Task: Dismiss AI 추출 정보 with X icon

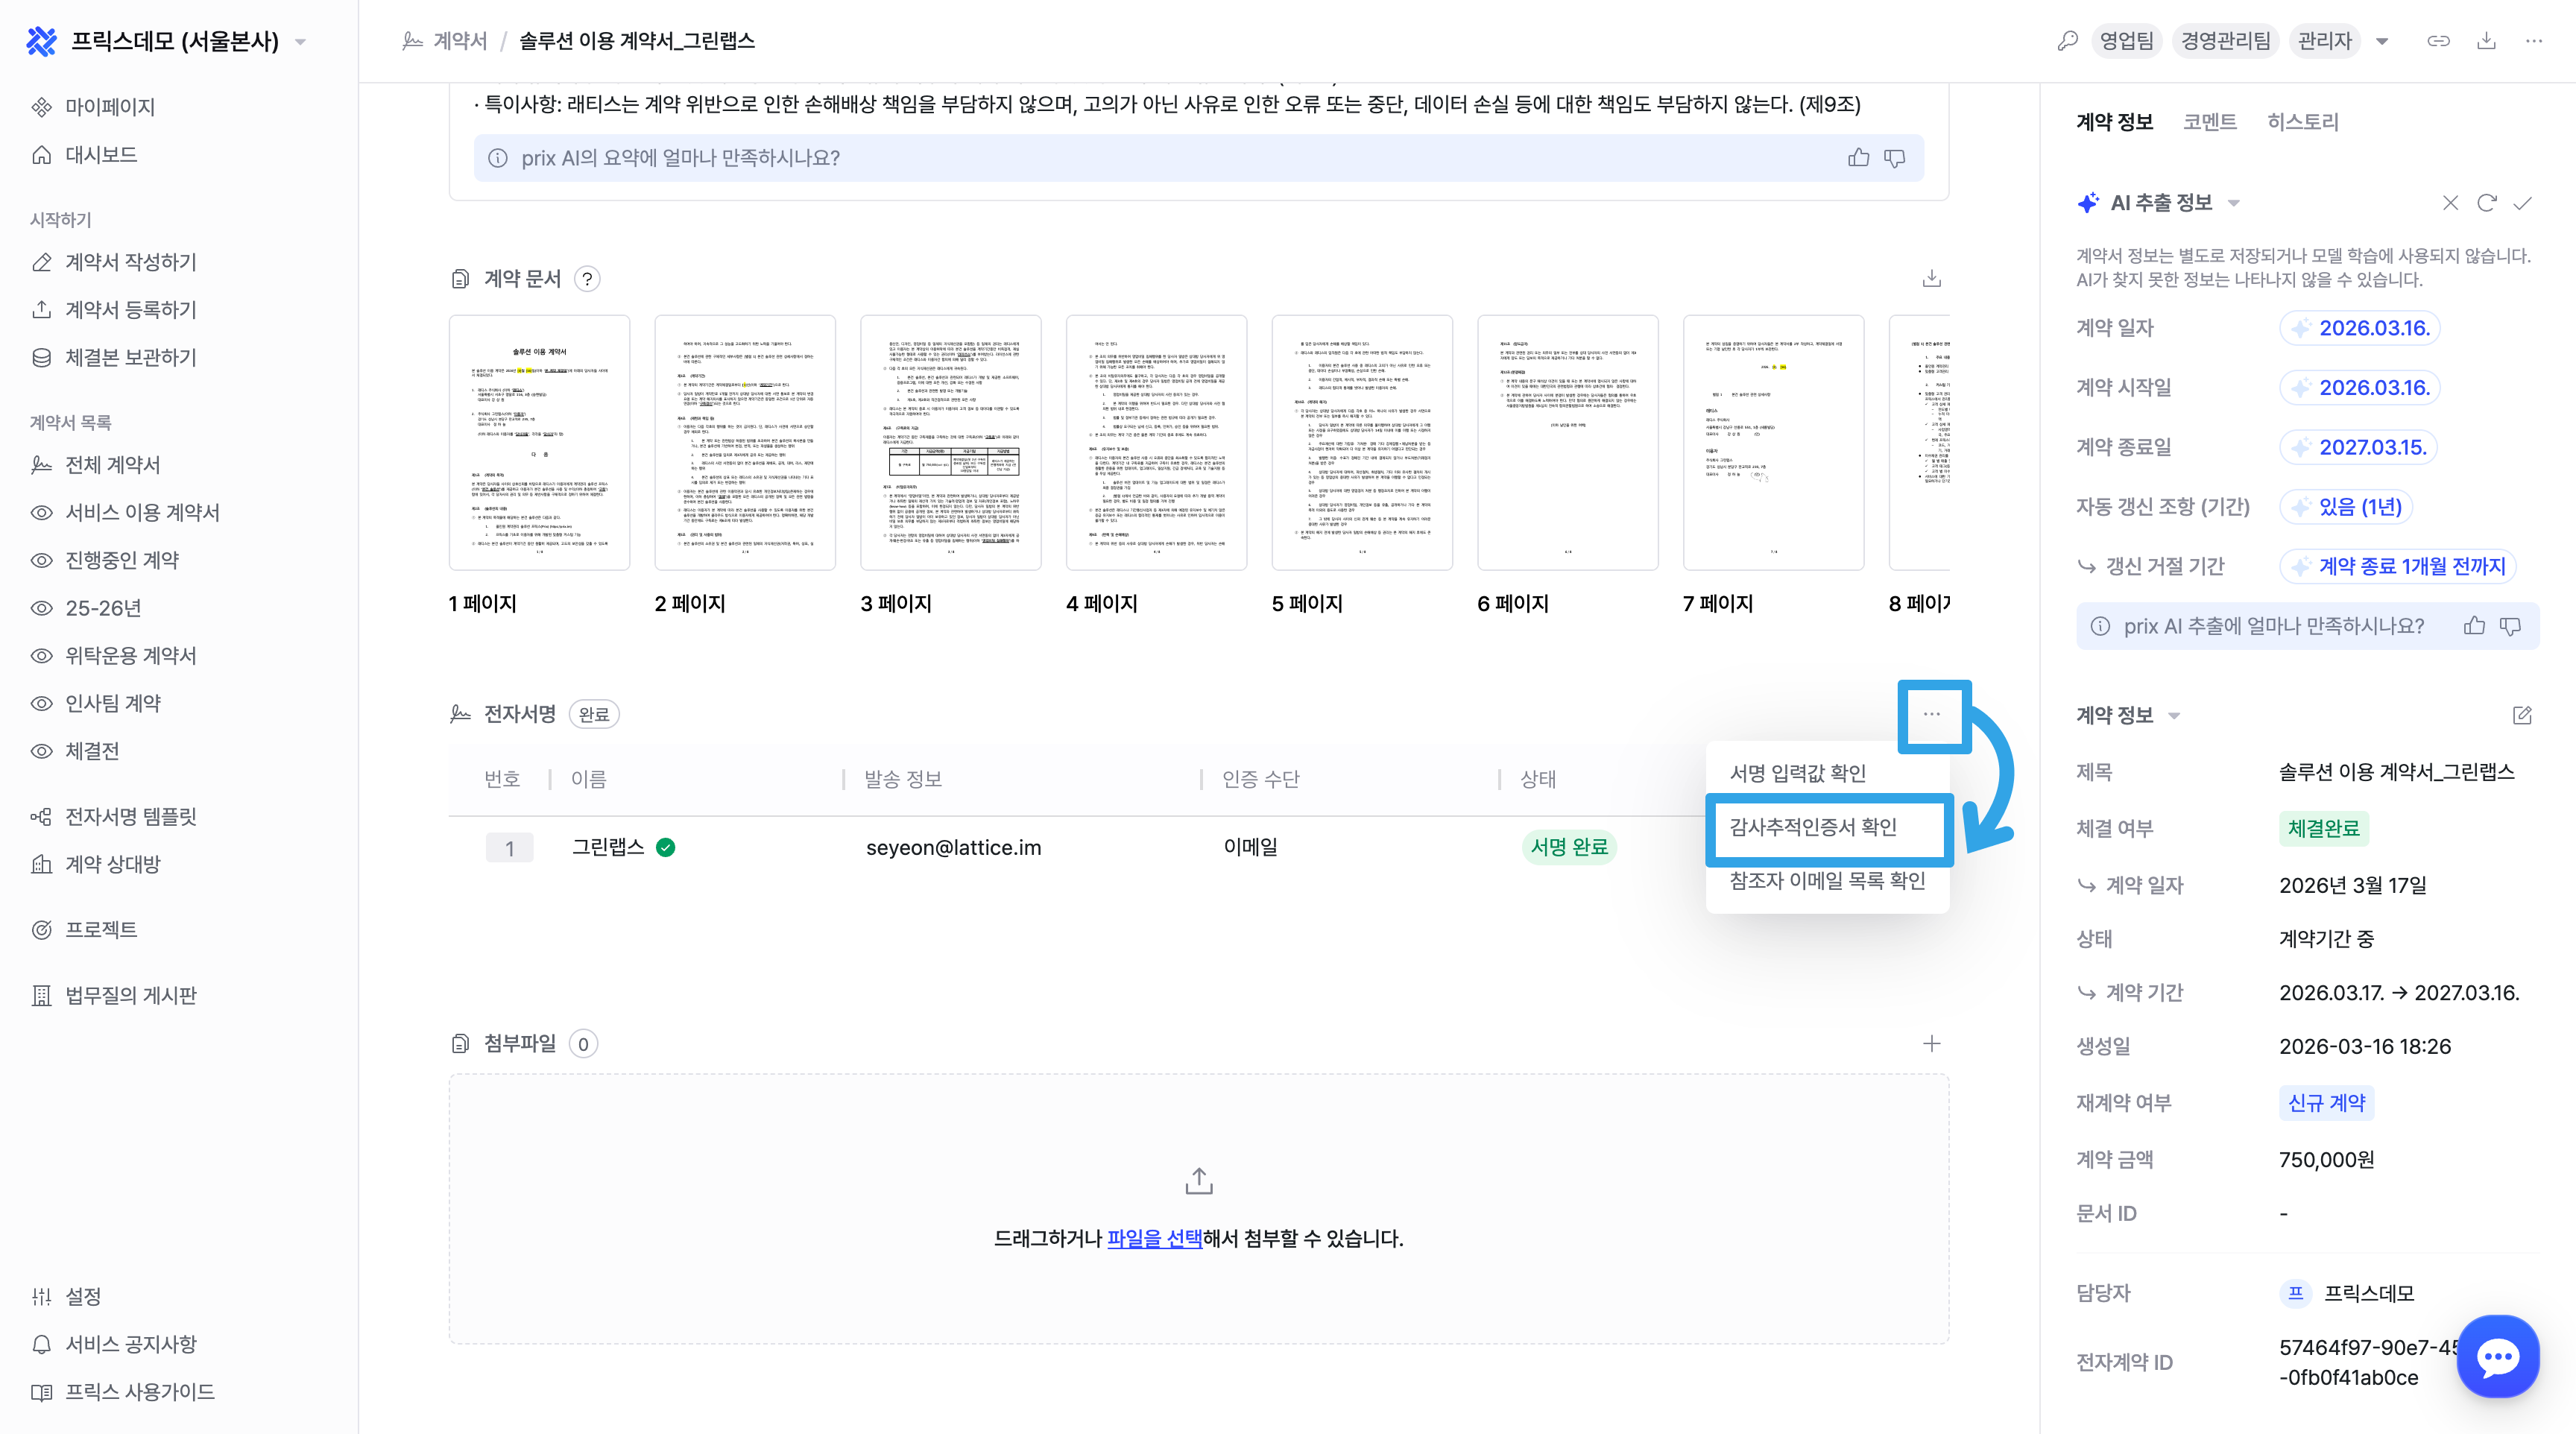Action: [2450, 203]
